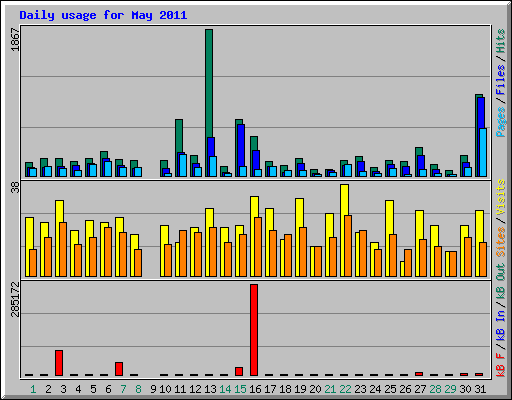Click day label 25 on the x-axis
Viewport: 512px width, 400px height.
390,389
